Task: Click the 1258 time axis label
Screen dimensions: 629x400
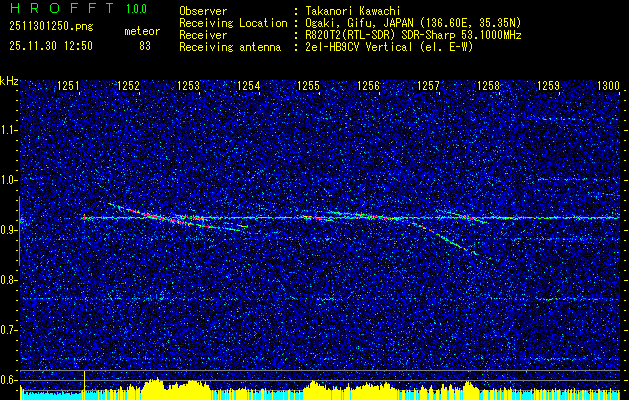Action: tap(489, 86)
